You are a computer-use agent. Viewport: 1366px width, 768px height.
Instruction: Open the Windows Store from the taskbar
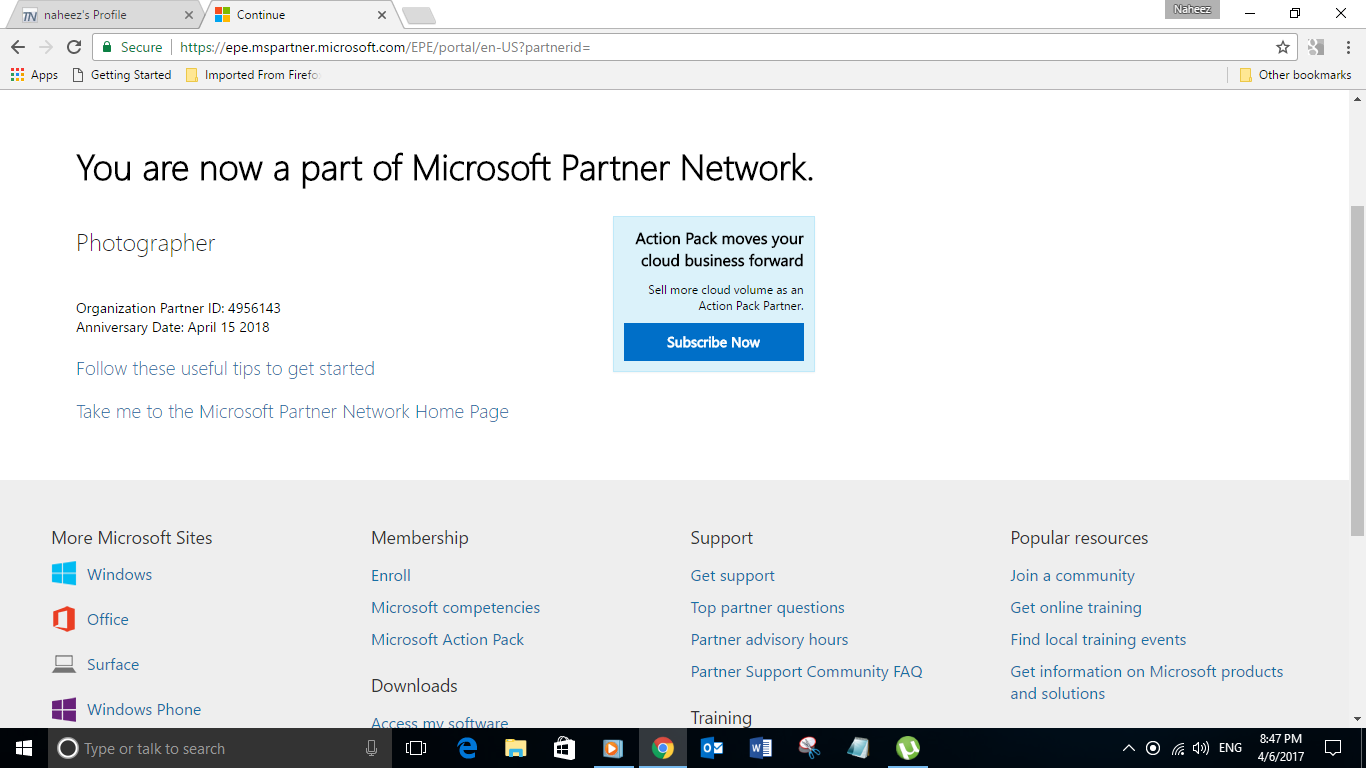565,748
